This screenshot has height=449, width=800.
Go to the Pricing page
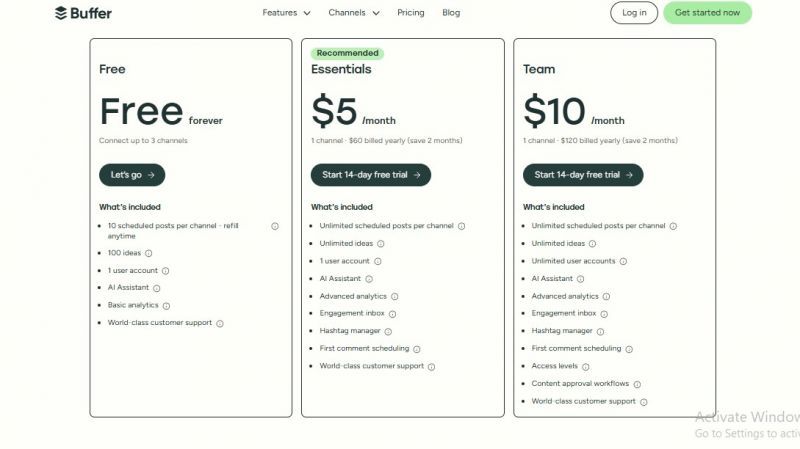coord(410,13)
